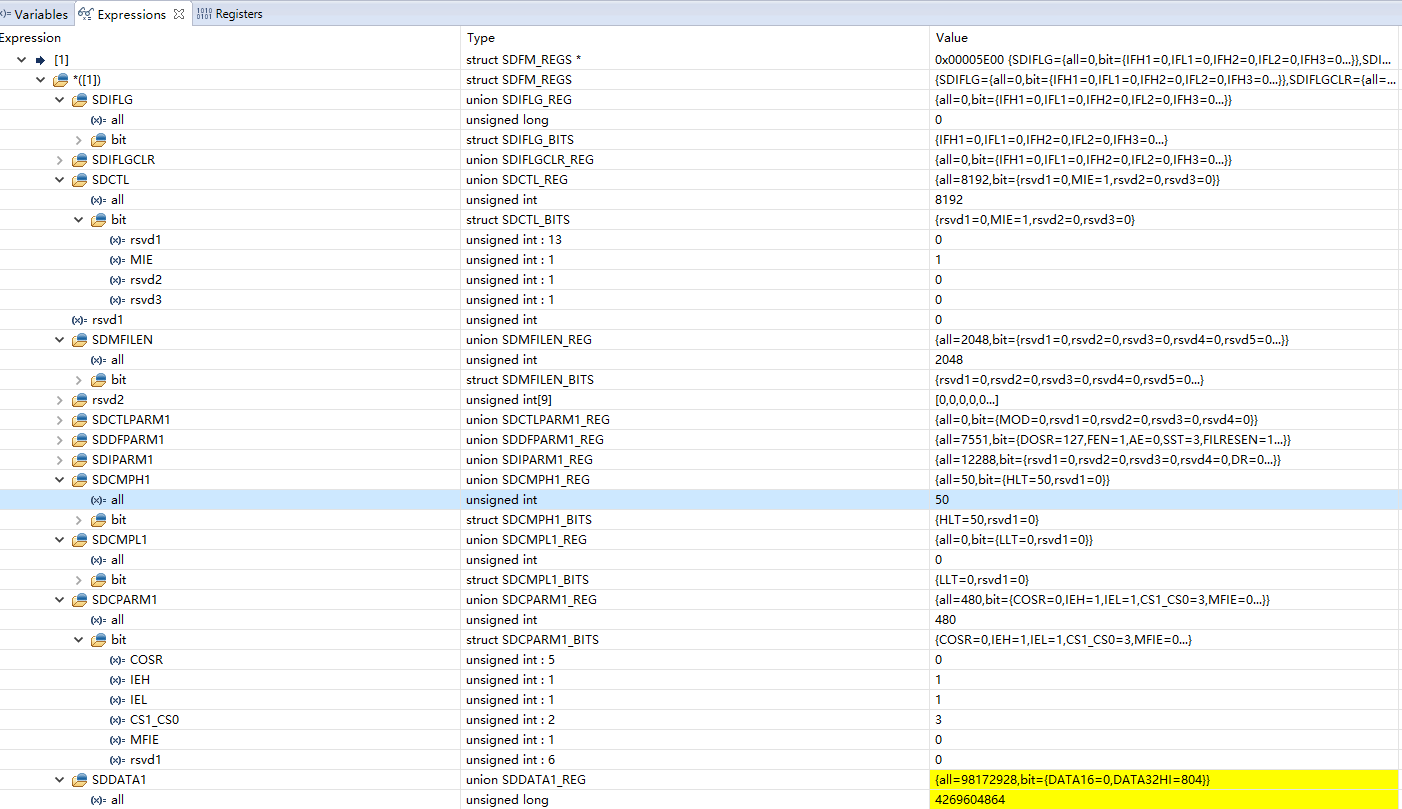
Task: Collapse the SDCTL node
Action: [x=60, y=180]
